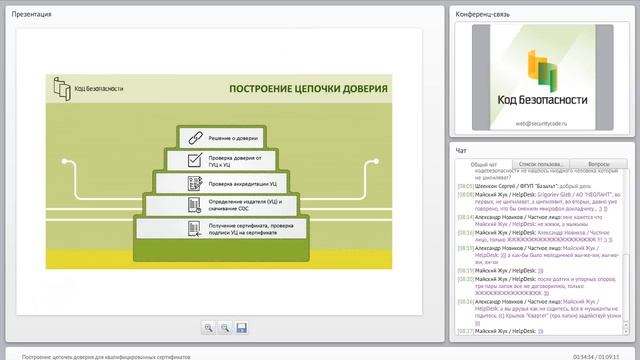640x360 pixels.
Task: Click the 08:26 message from Александр Новиков
Action: point(540,312)
